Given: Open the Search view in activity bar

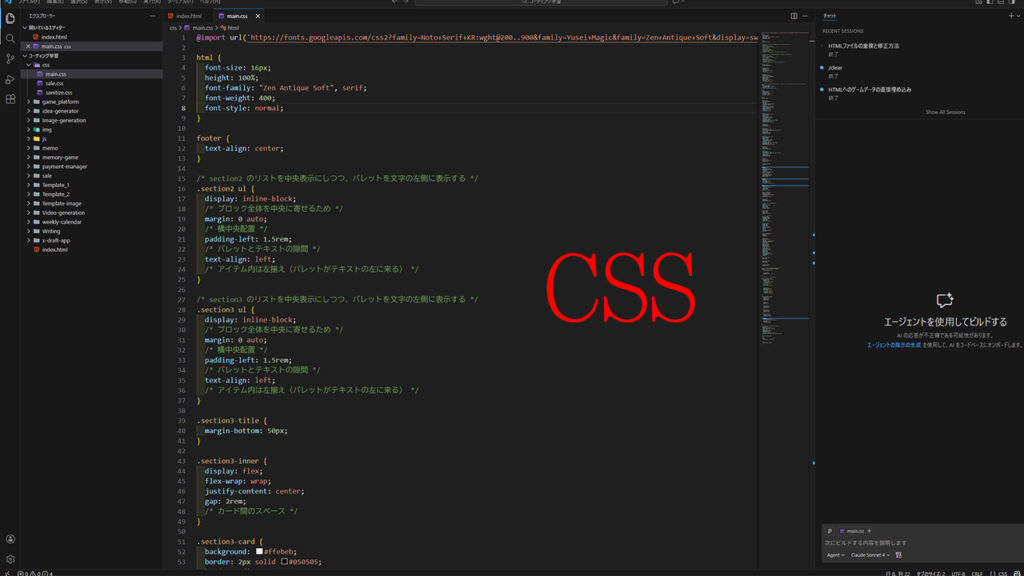Looking at the screenshot, I should click(10, 39).
